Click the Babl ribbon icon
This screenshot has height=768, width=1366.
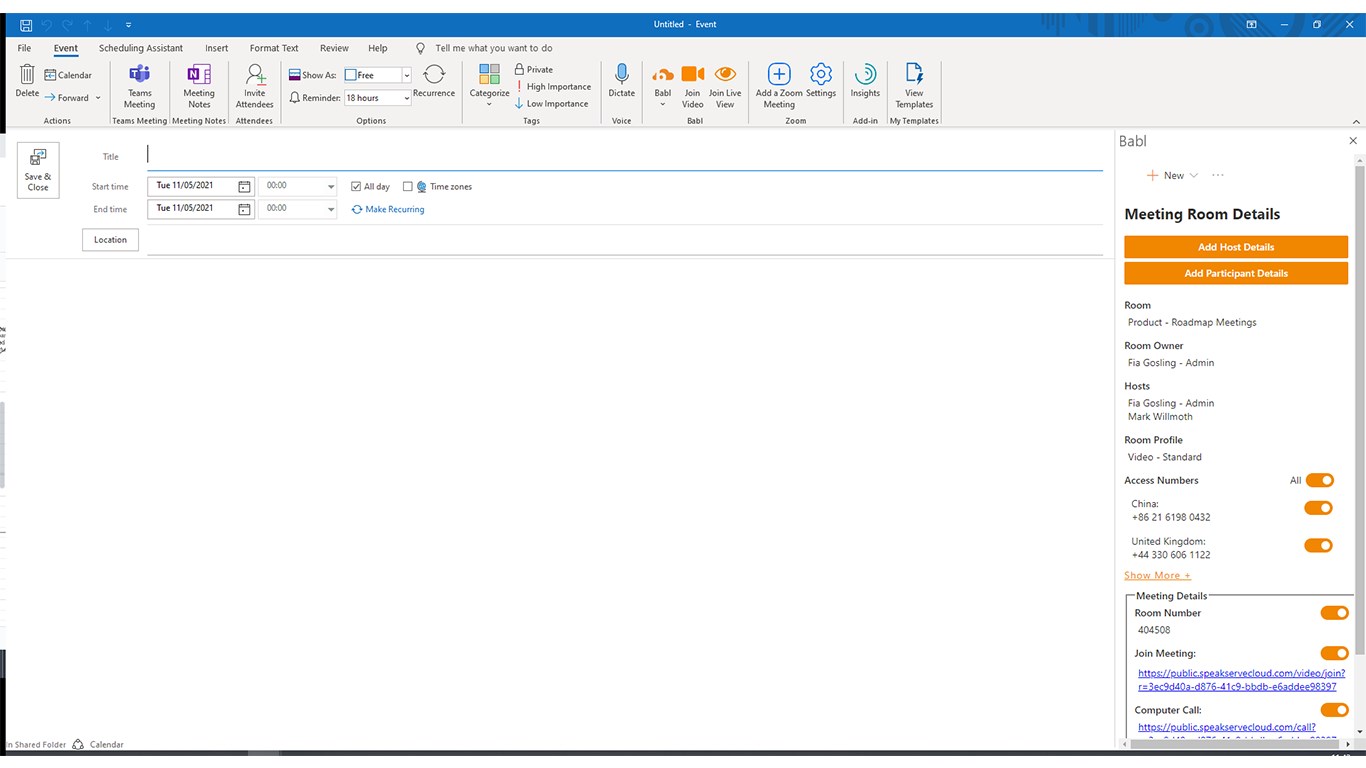coord(663,75)
